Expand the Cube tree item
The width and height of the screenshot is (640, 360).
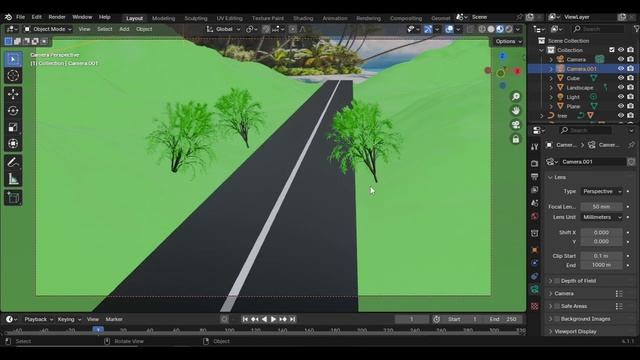551,78
